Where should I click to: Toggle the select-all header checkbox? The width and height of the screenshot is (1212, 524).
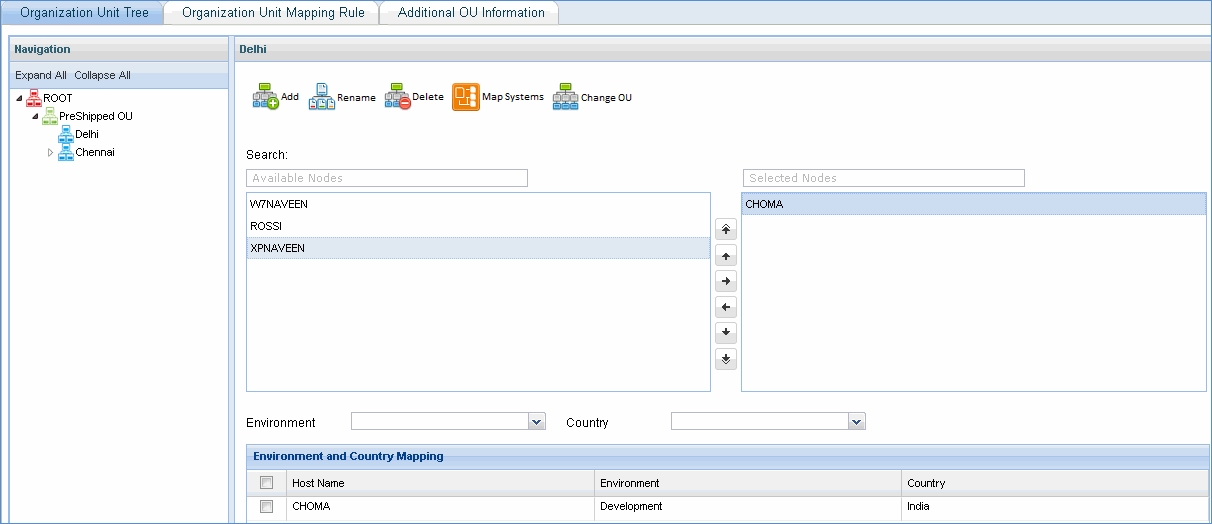(266, 483)
